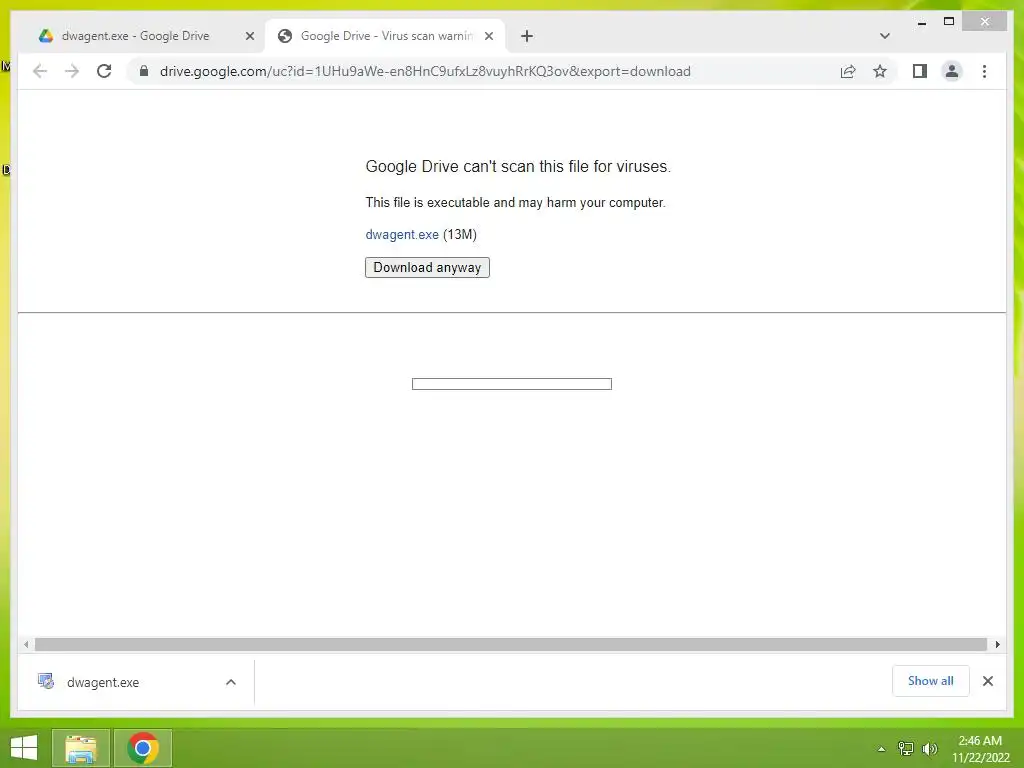
Task: Expand the tab search dropdown
Action: (885, 36)
